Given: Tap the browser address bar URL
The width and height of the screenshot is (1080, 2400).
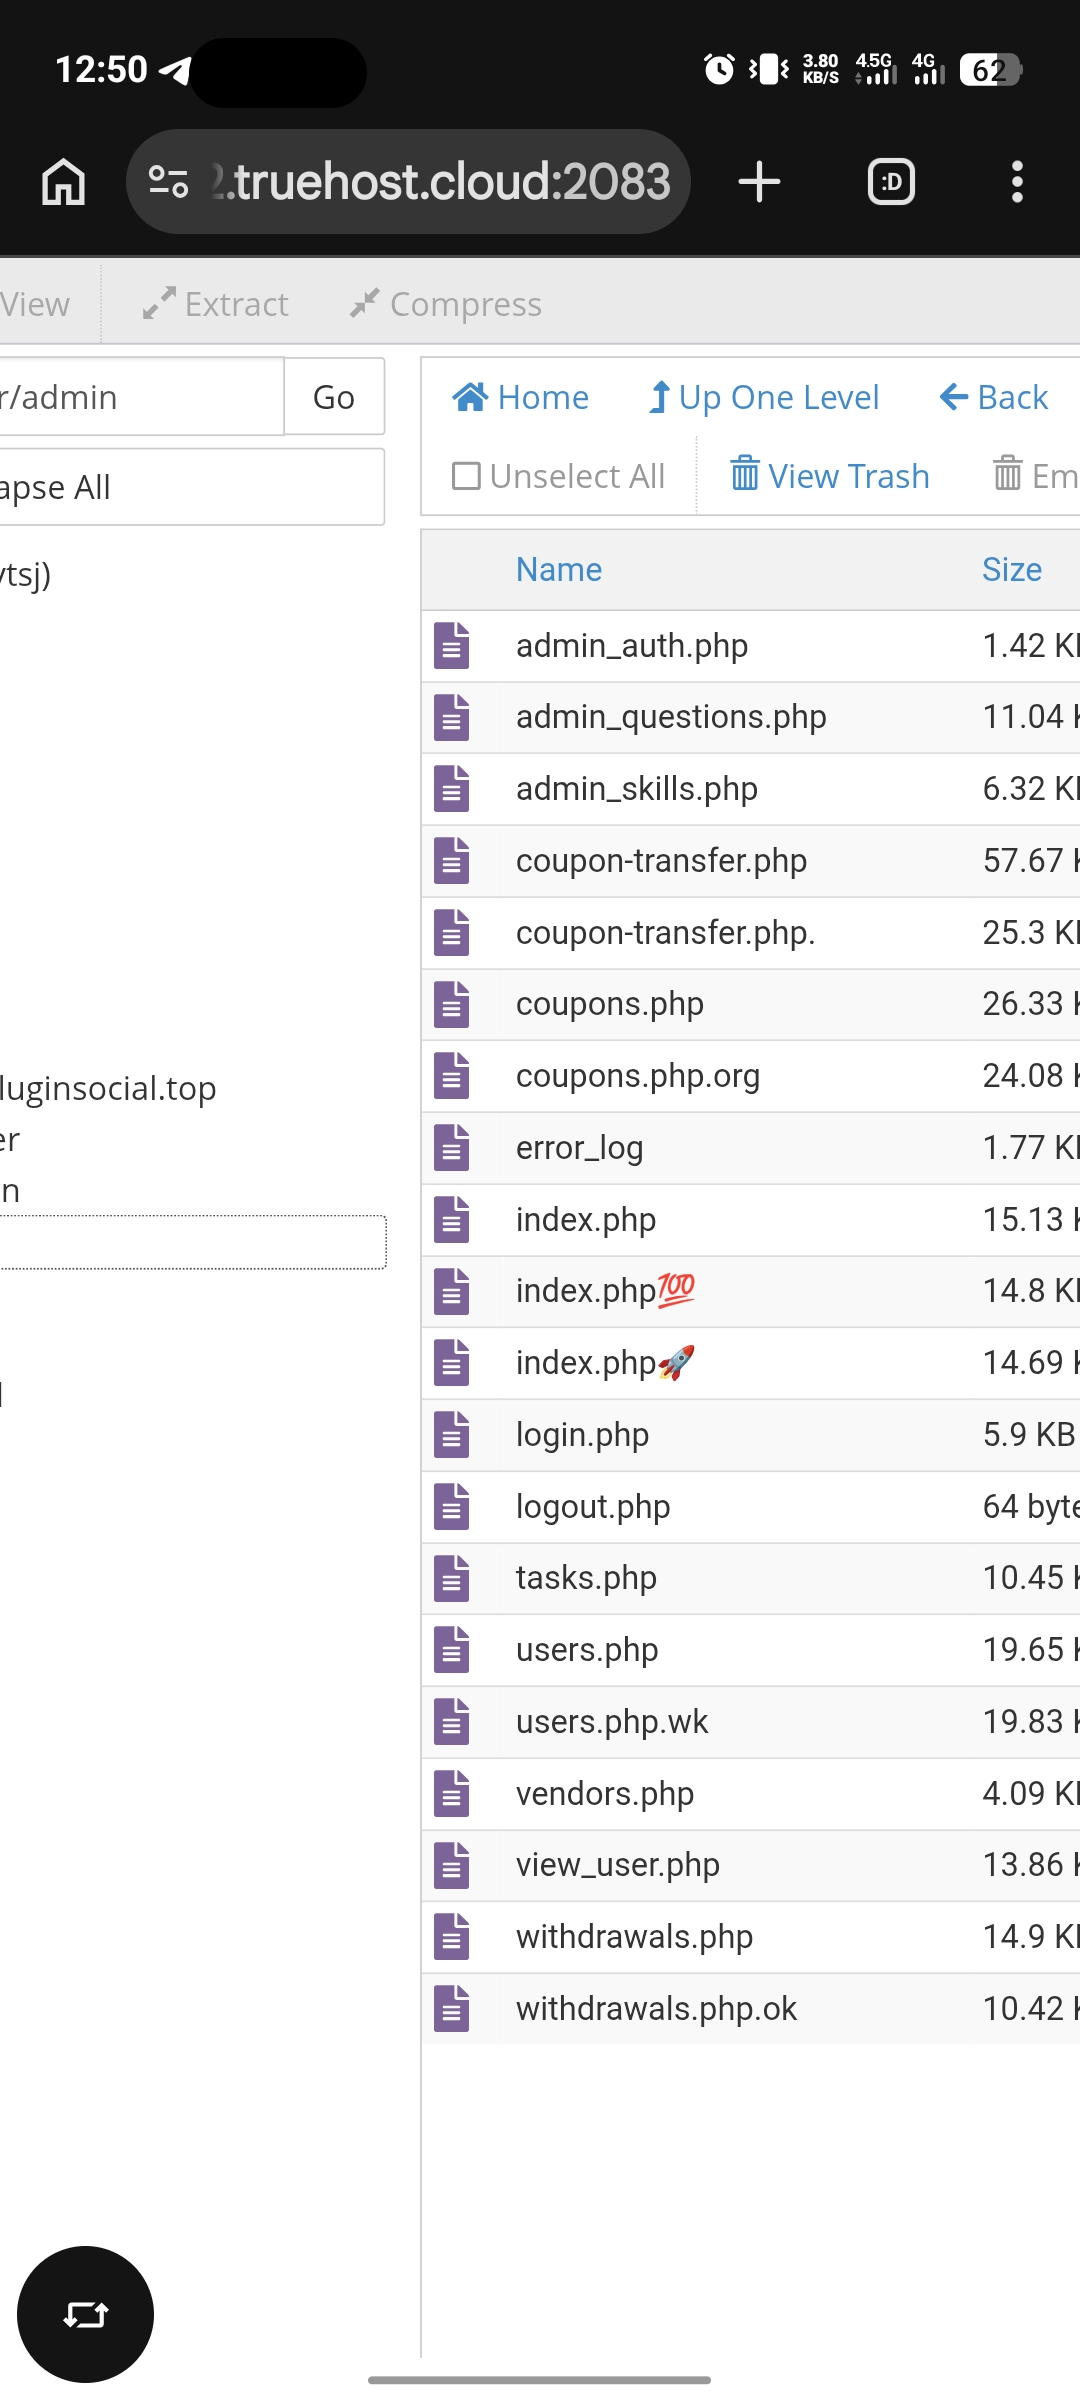Looking at the screenshot, I should coord(440,182).
